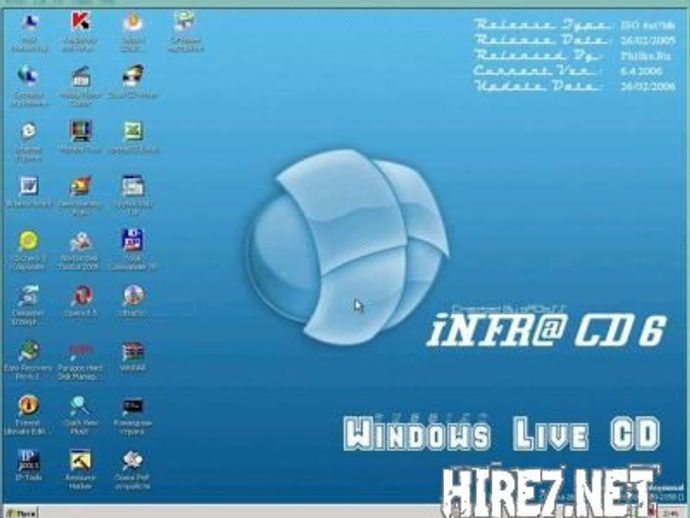Launch the disk doctor icon beside CDCheck
Viewport: 690px width, 518px height.
click(81, 240)
